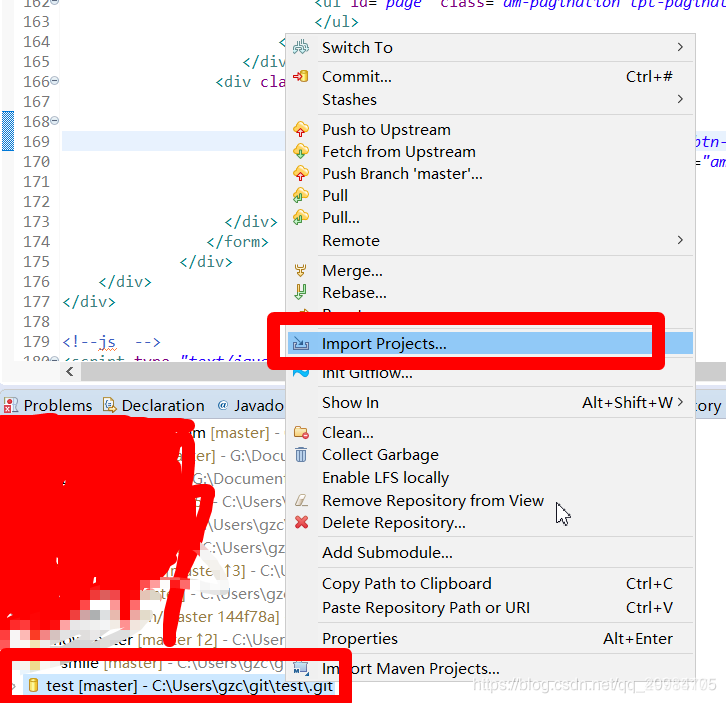The image size is (726, 703).
Task: Expand the test repository tree node
Action: coord(13,686)
